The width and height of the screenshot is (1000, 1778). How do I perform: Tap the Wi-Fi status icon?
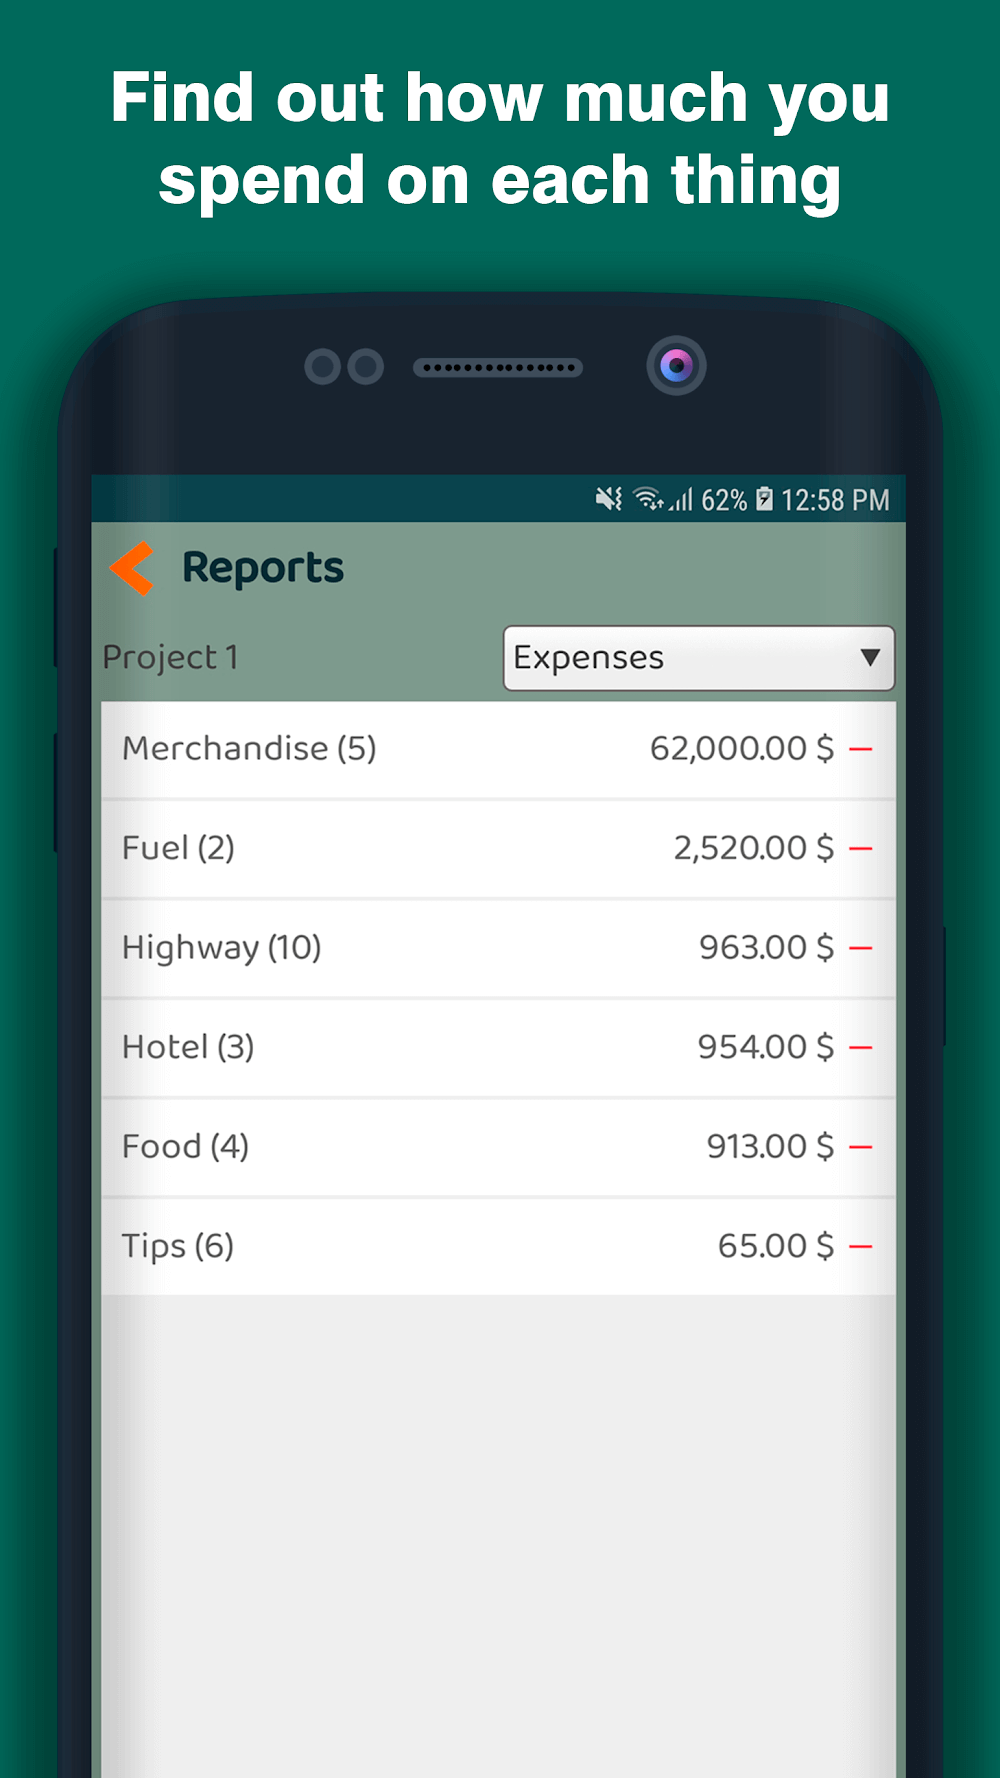(649, 499)
